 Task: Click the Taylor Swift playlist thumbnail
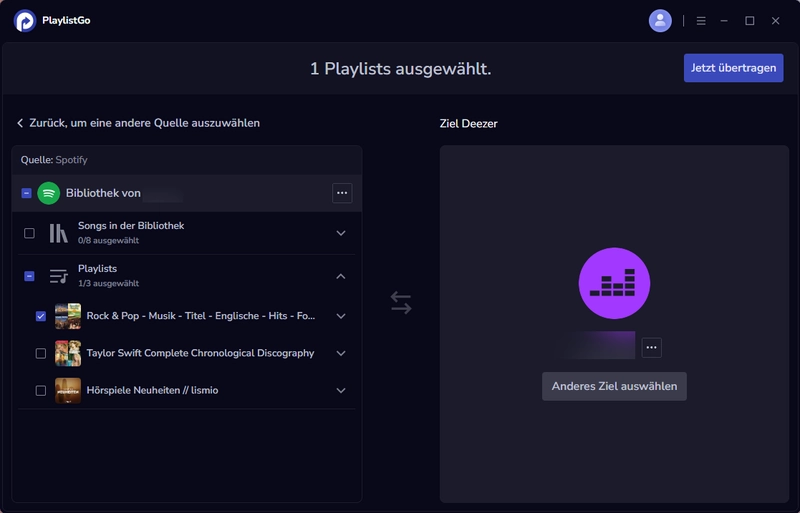point(68,353)
